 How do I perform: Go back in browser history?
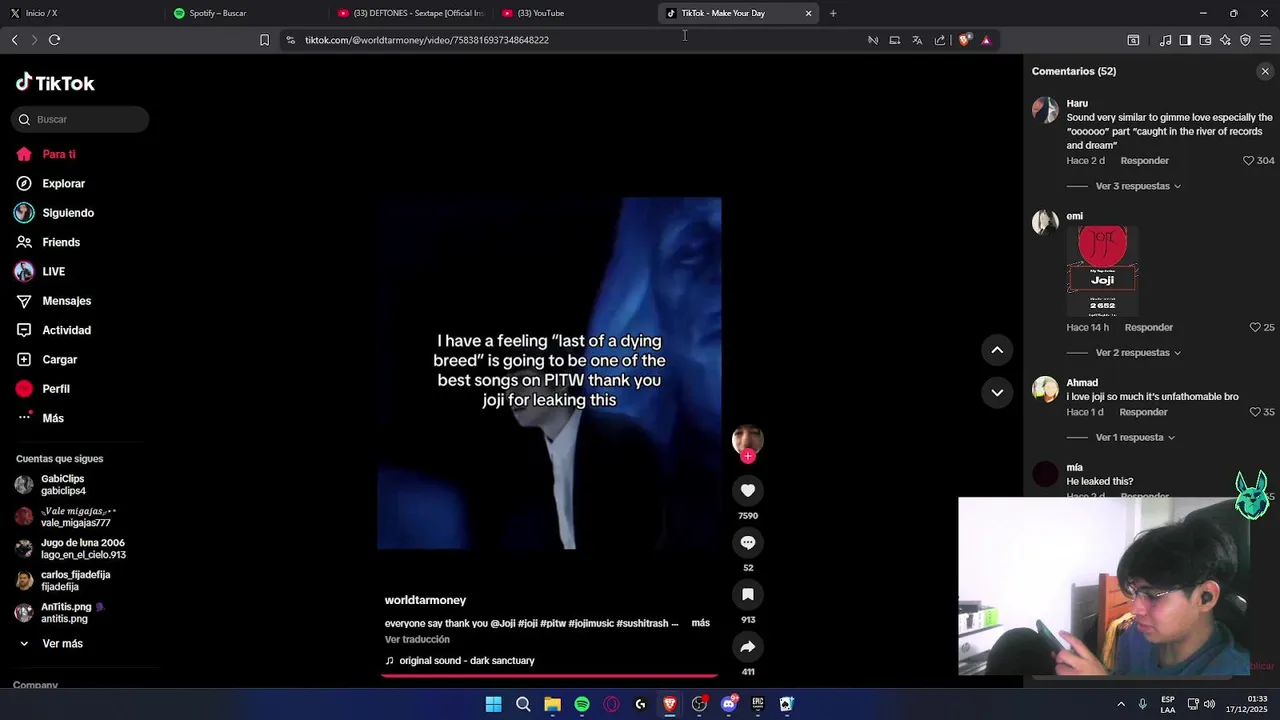pos(15,40)
